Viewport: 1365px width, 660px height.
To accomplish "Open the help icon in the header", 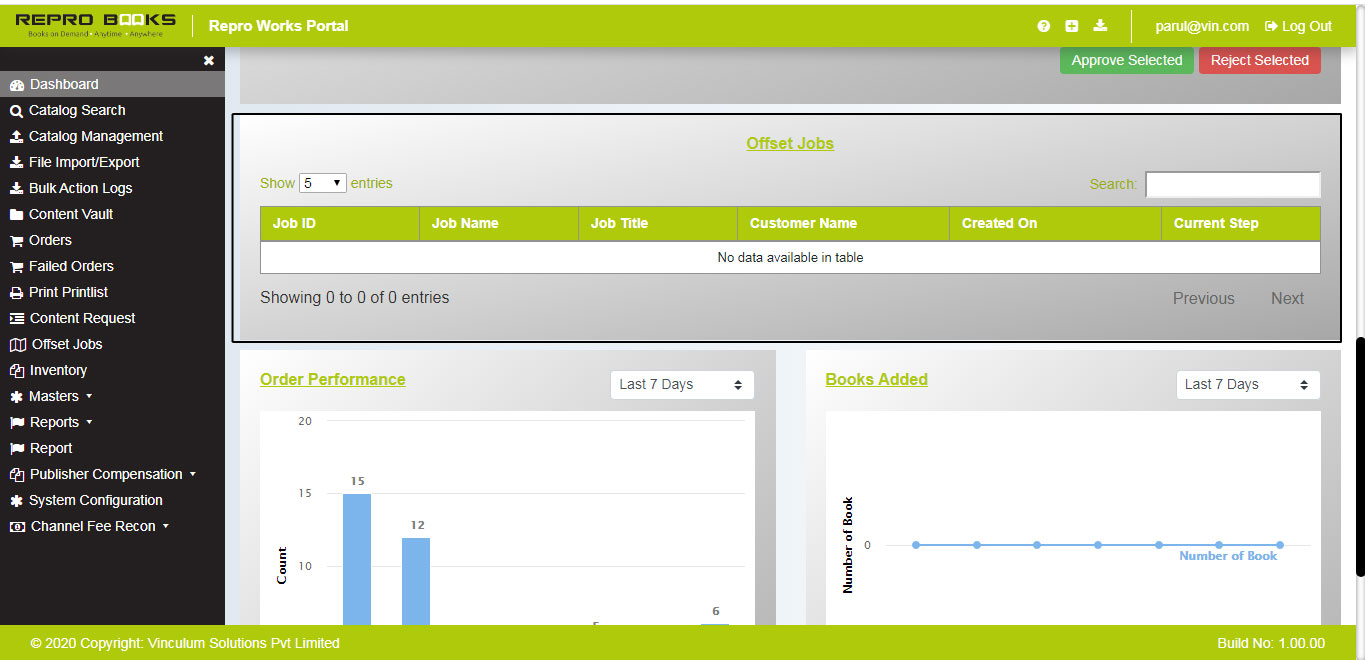I will (x=1043, y=26).
